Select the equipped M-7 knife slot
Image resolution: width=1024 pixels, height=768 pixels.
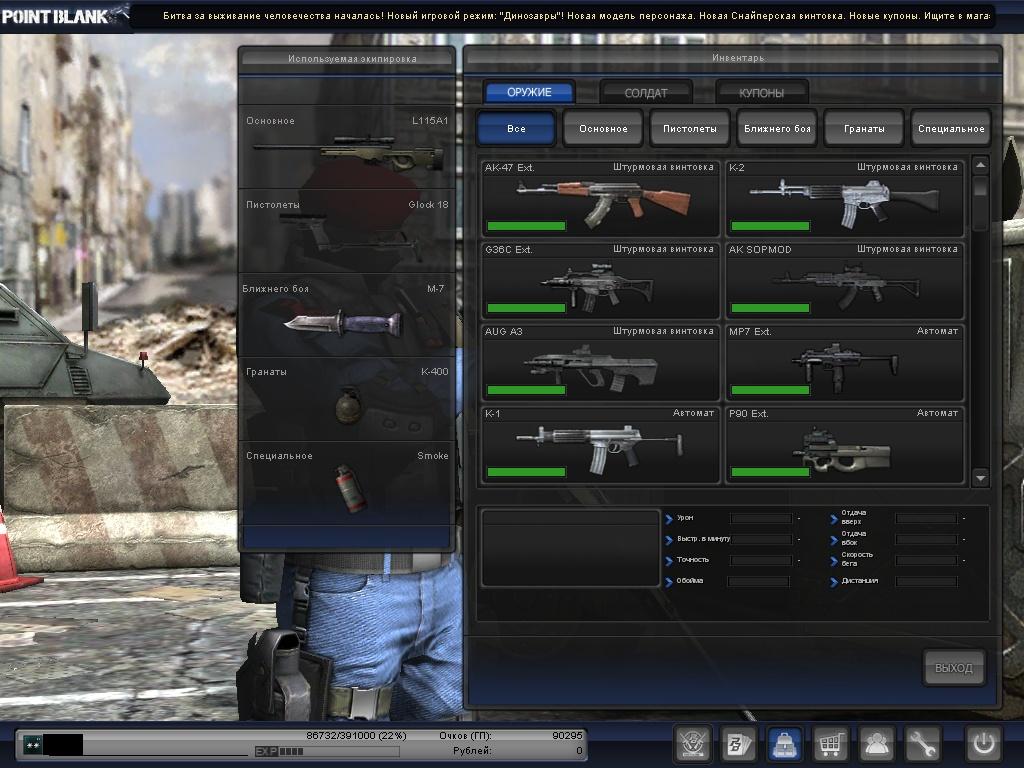[x=348, y=315]
